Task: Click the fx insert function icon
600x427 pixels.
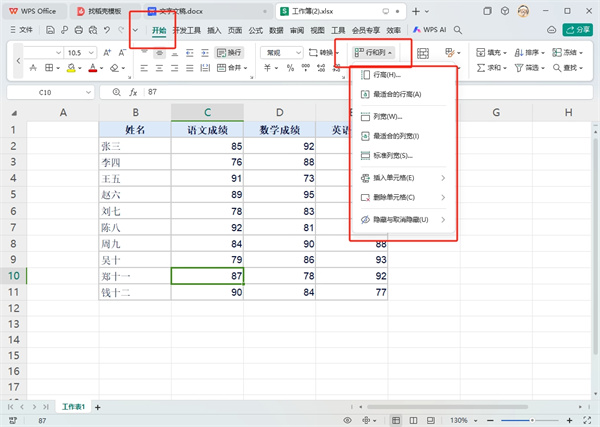Action: coord(132,92)
